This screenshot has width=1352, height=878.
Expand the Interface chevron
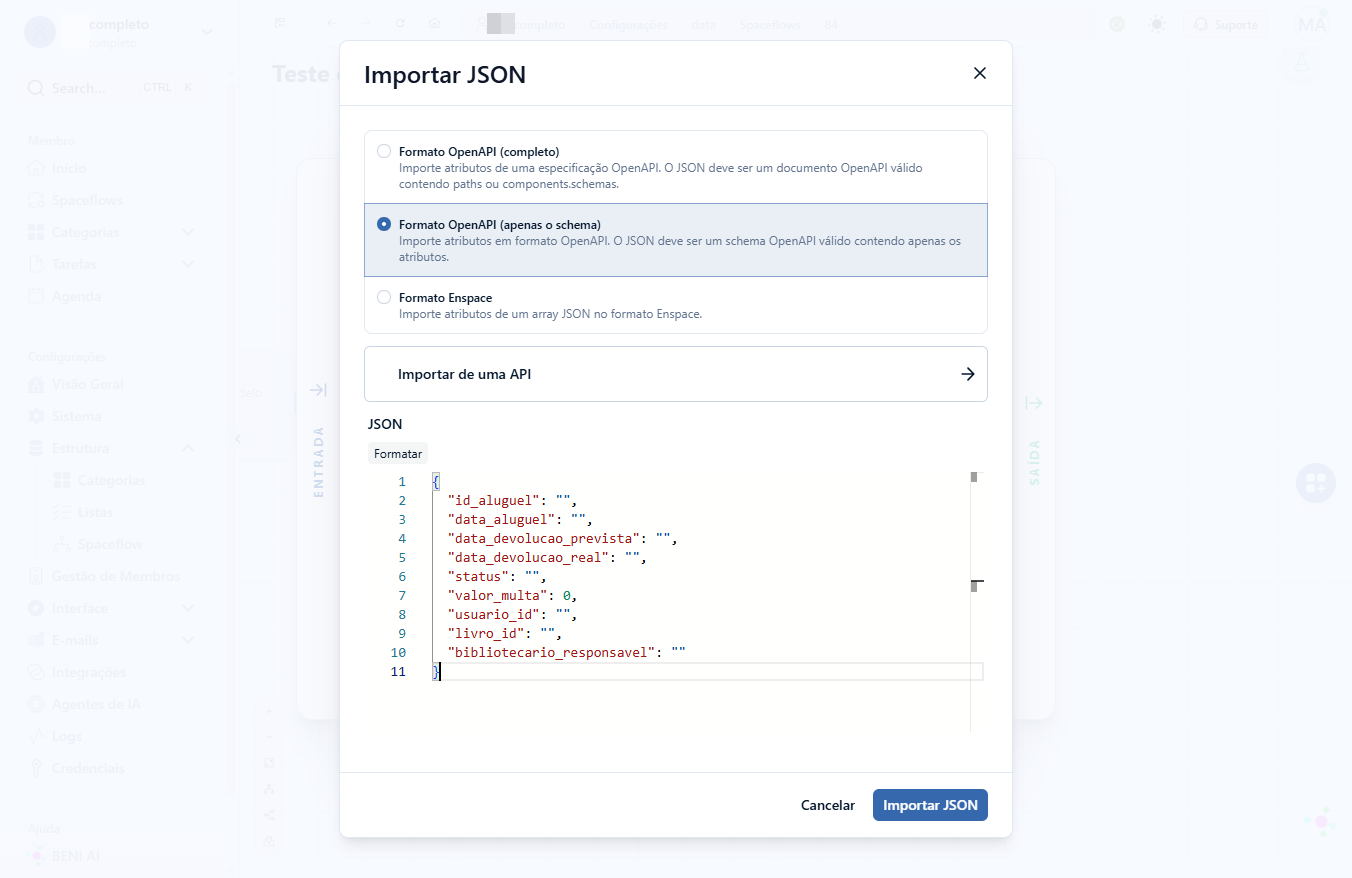click(188, 608)
